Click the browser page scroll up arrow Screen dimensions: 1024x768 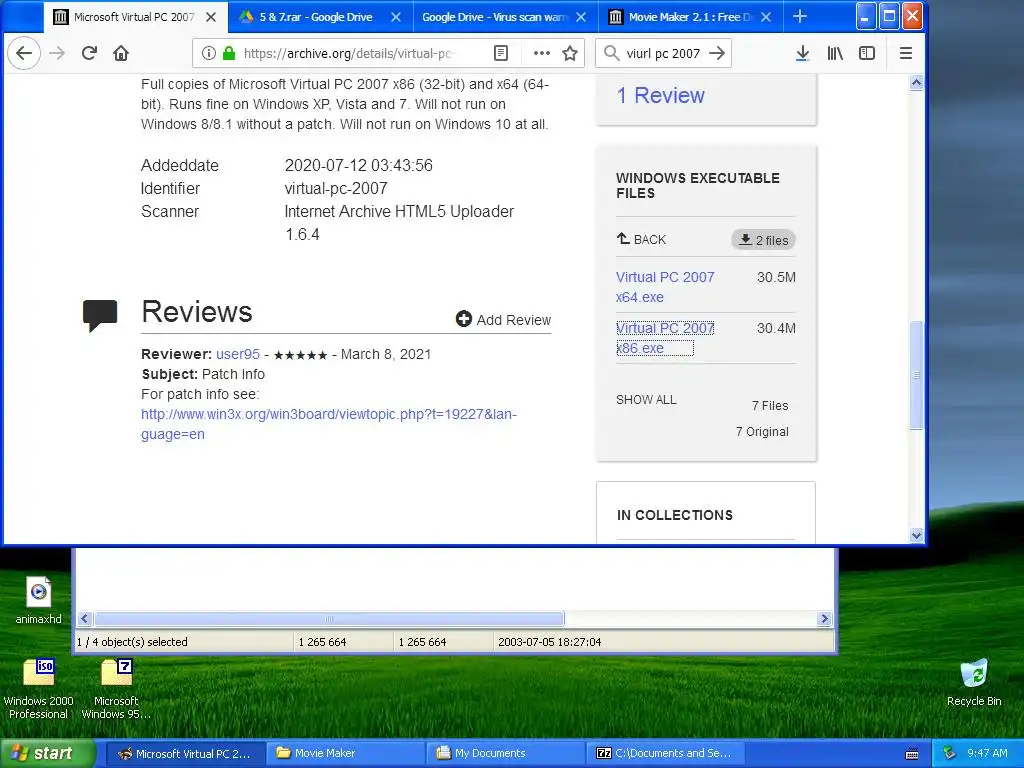(916, 83)
